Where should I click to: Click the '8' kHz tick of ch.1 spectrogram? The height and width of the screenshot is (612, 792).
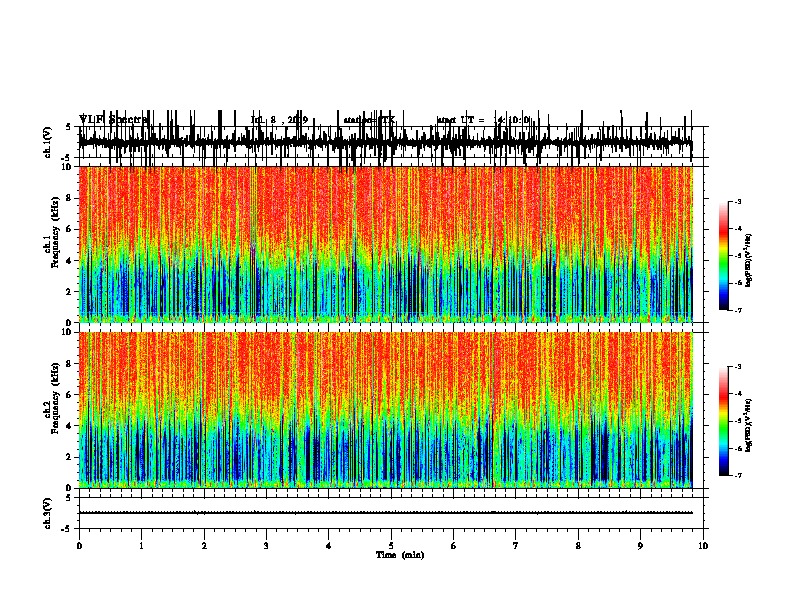(69, 198)
